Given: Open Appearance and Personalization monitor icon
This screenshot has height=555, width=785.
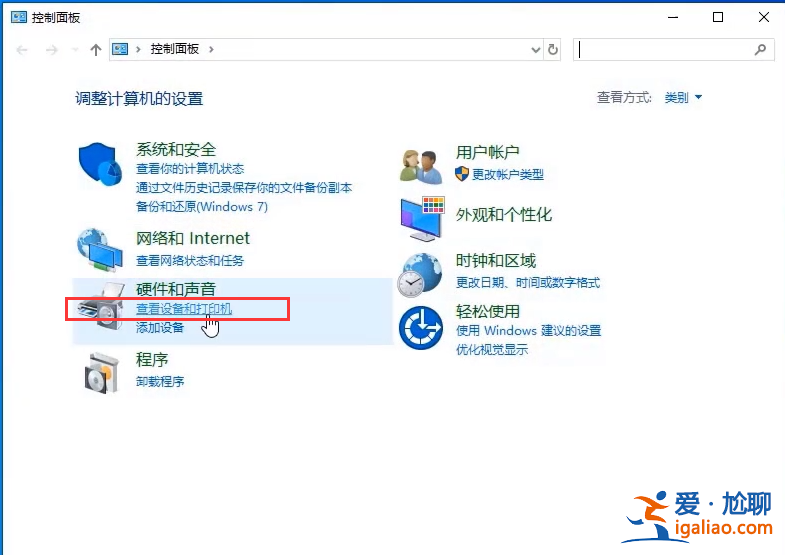Looking at the screenshot, I should [423, 219].
